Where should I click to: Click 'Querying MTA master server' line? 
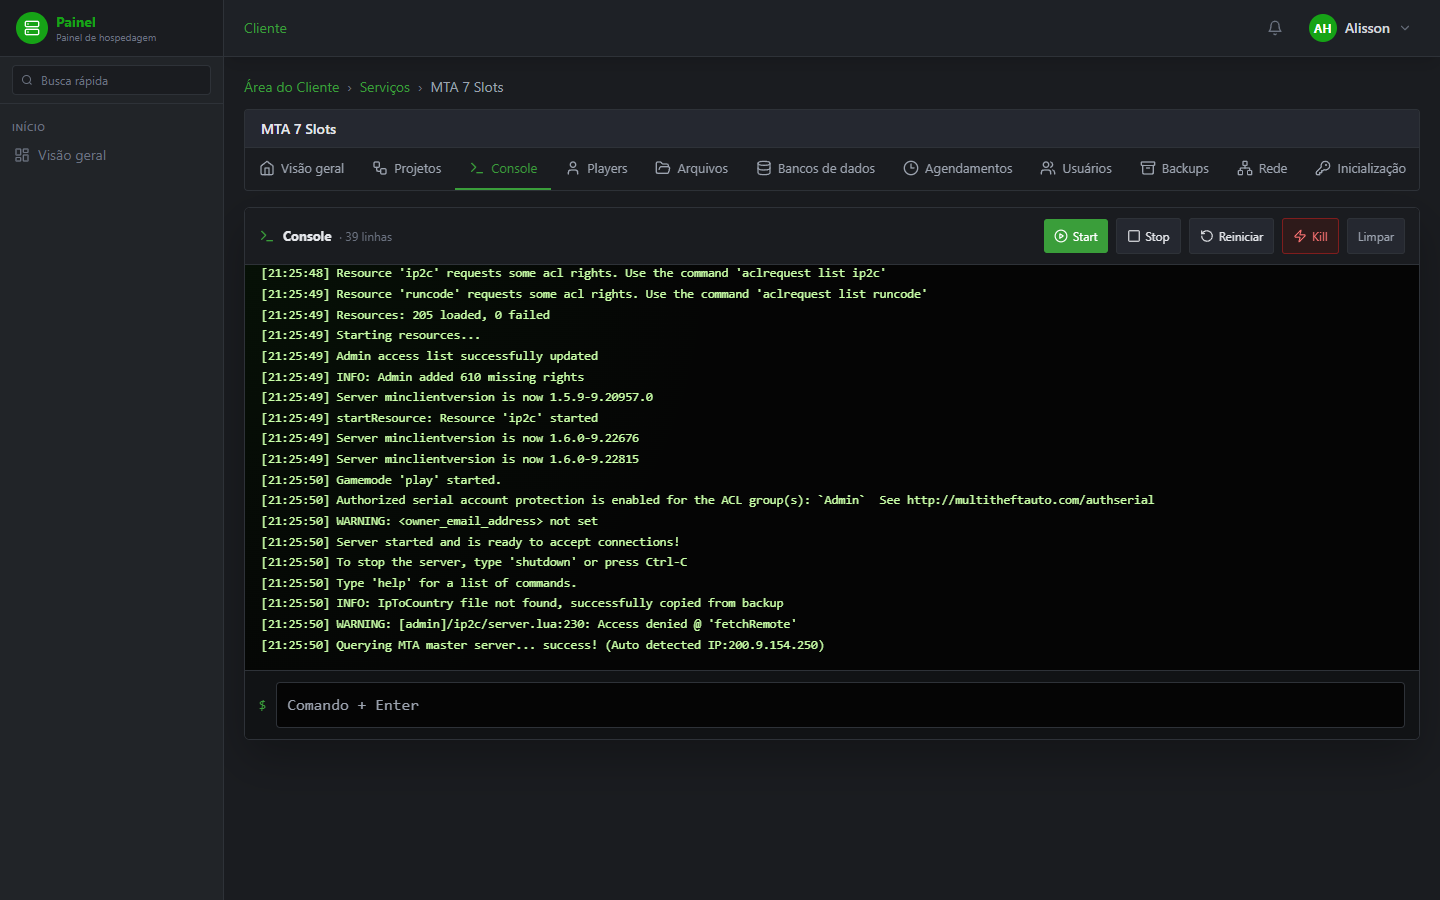[543, 645]
